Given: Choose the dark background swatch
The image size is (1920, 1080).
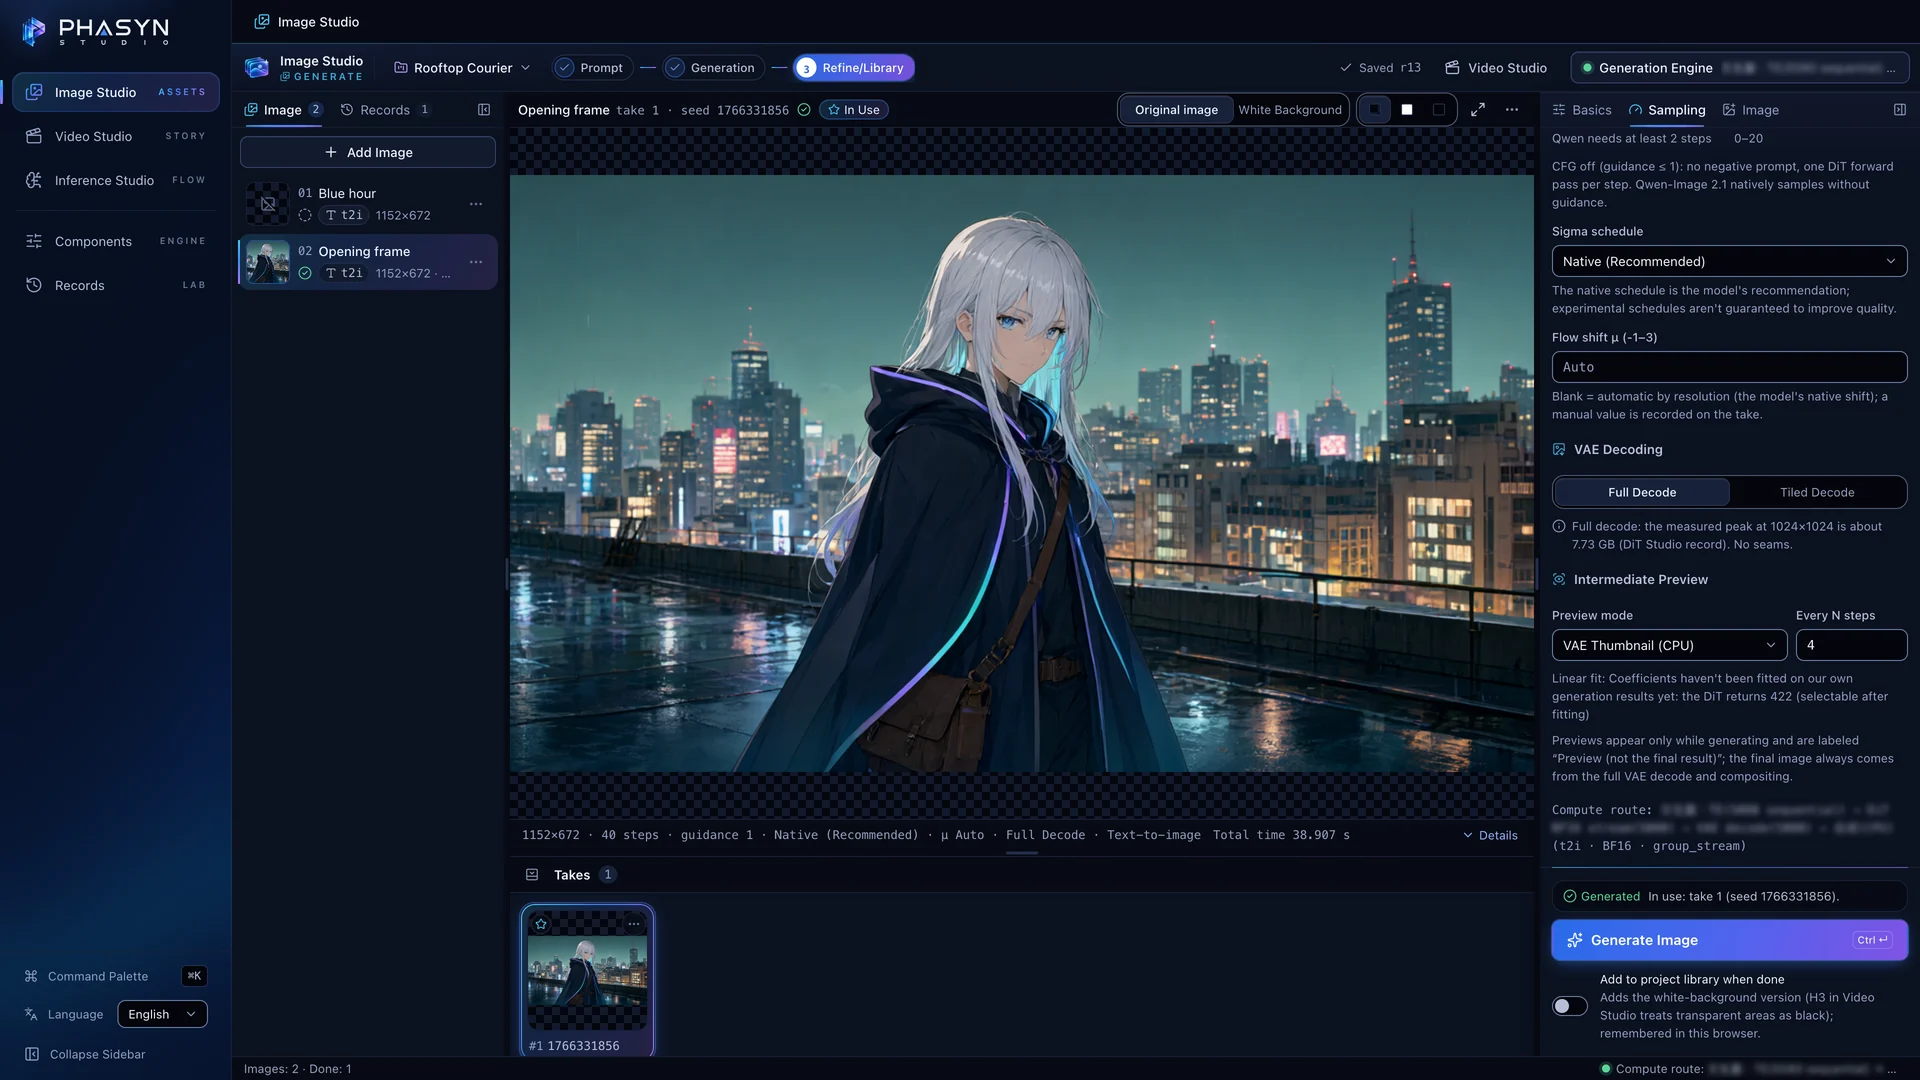Looking at the screenshot, I should 1375,110.
